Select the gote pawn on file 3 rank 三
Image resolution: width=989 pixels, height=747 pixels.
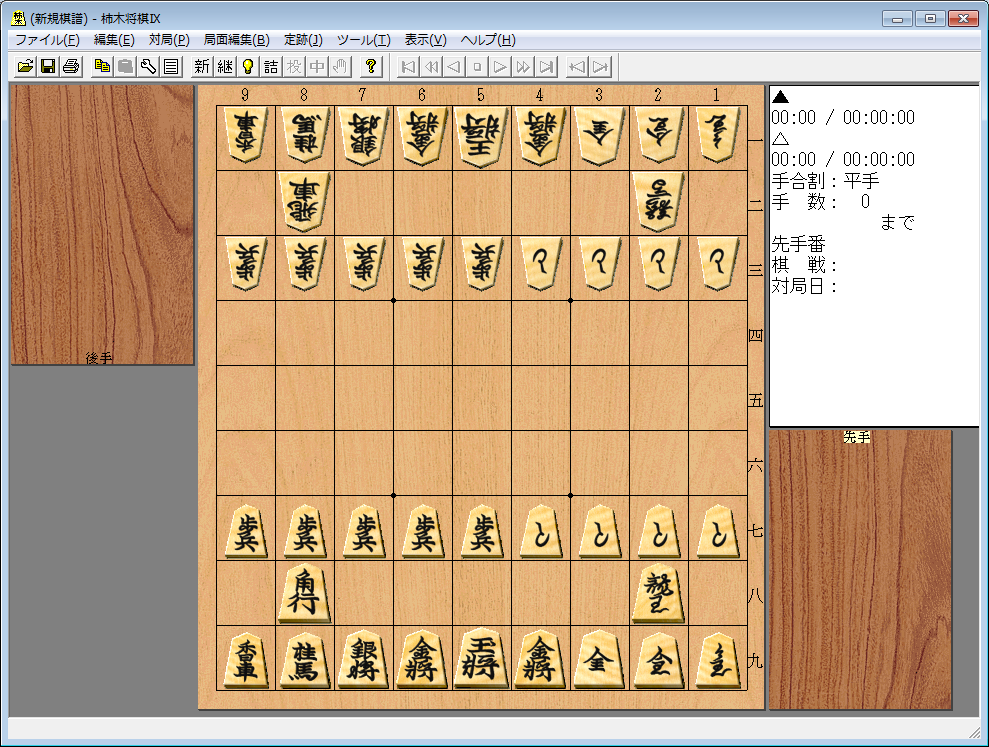pyautogui.click(x=599, y=264)
